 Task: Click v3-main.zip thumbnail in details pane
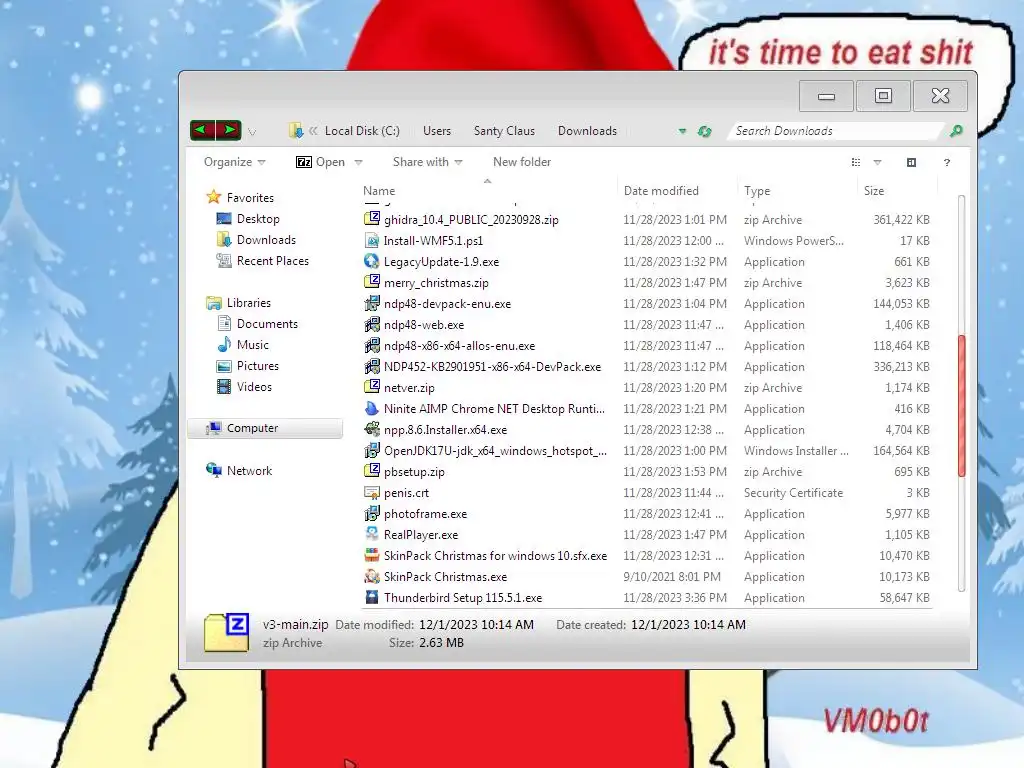click(x=226, y=632)
